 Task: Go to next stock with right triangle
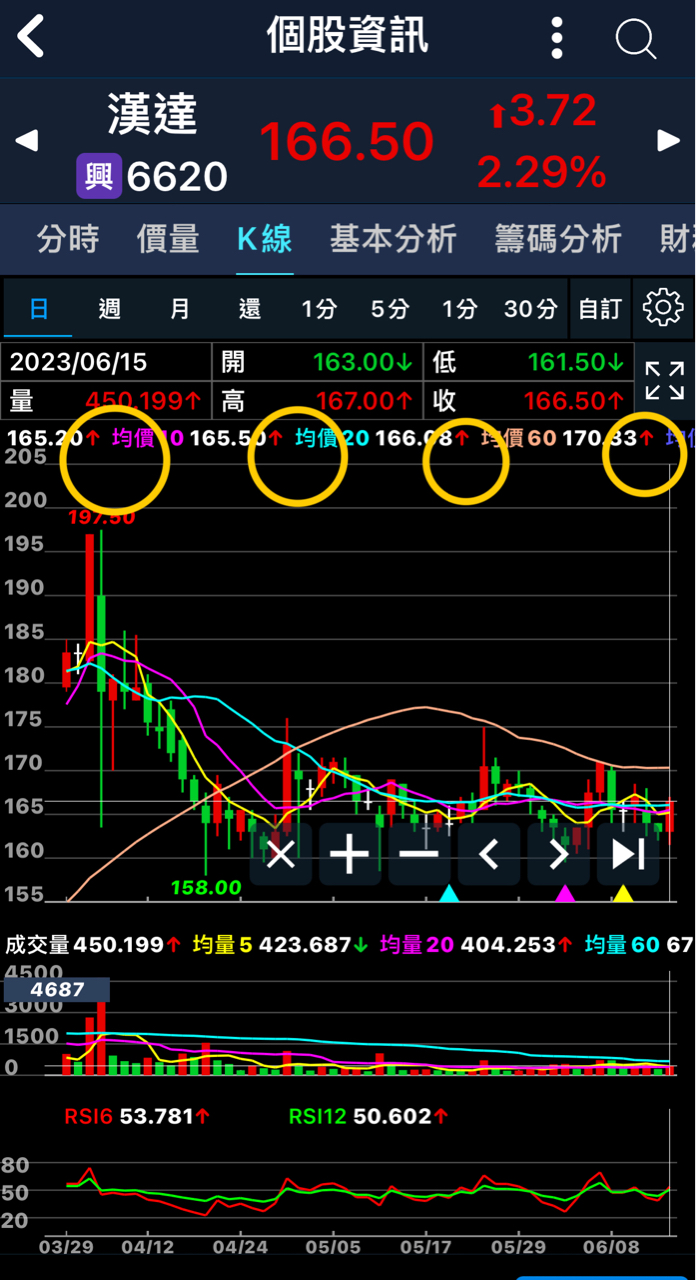(668, 141)
